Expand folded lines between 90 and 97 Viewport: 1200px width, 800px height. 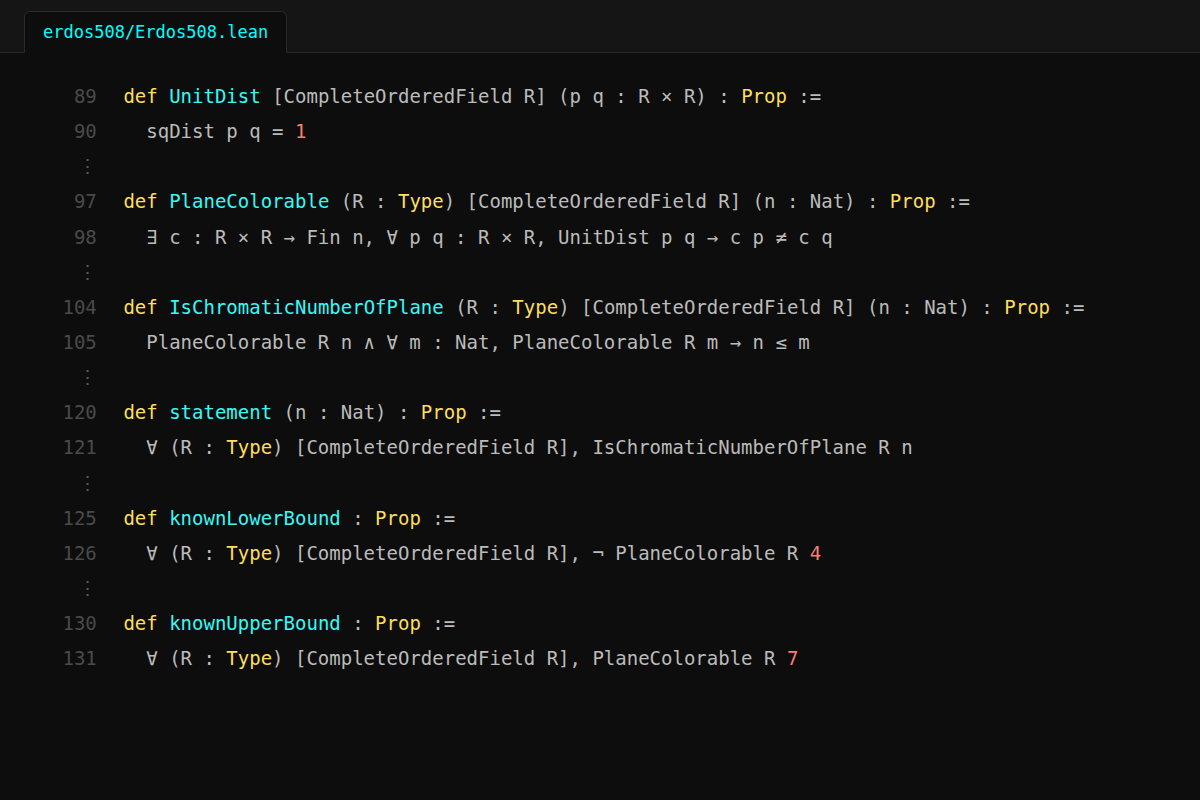point(87,166)
